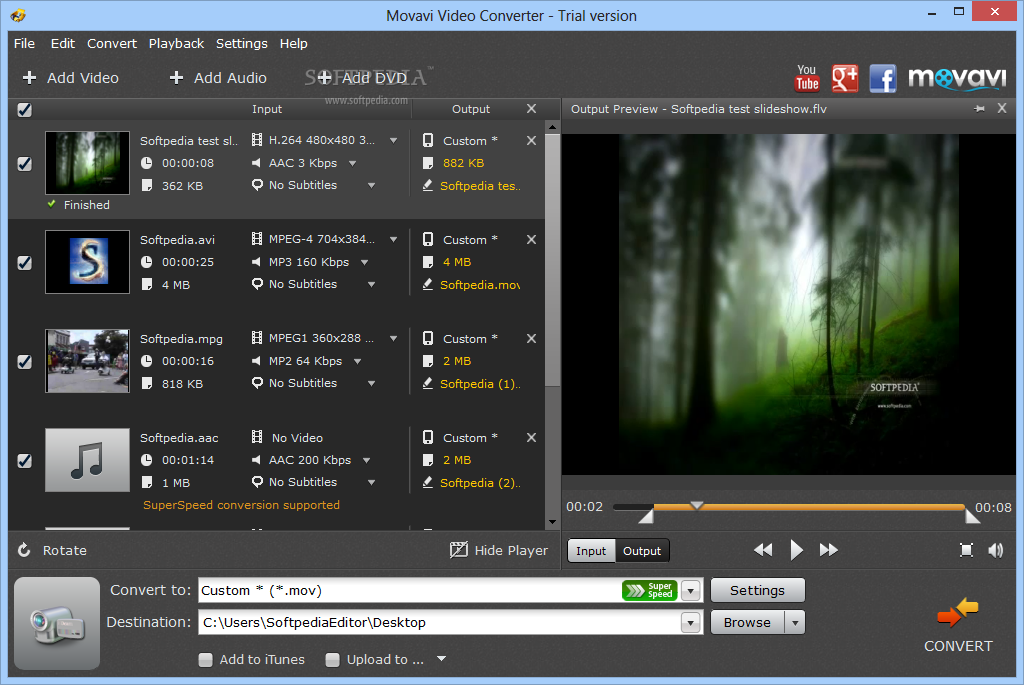
Task: Play the output preview
Action: pyautogui.click(x=796, y=550)
